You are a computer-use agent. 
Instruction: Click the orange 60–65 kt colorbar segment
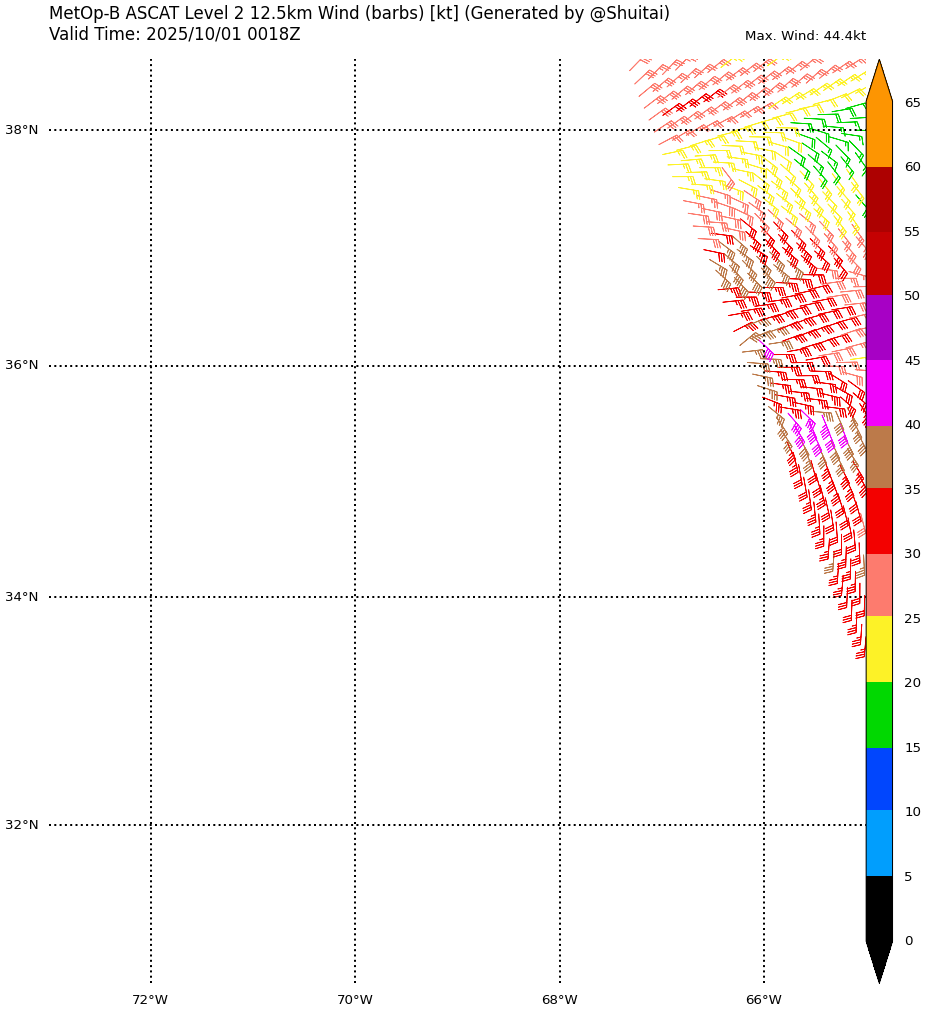click(x=878, y=134)
